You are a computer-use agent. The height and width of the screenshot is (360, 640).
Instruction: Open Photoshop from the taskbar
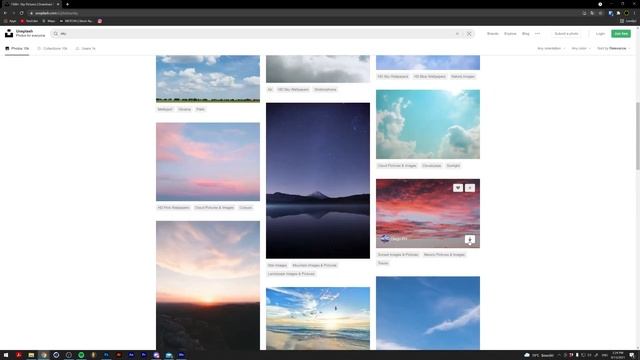(106, 355)
